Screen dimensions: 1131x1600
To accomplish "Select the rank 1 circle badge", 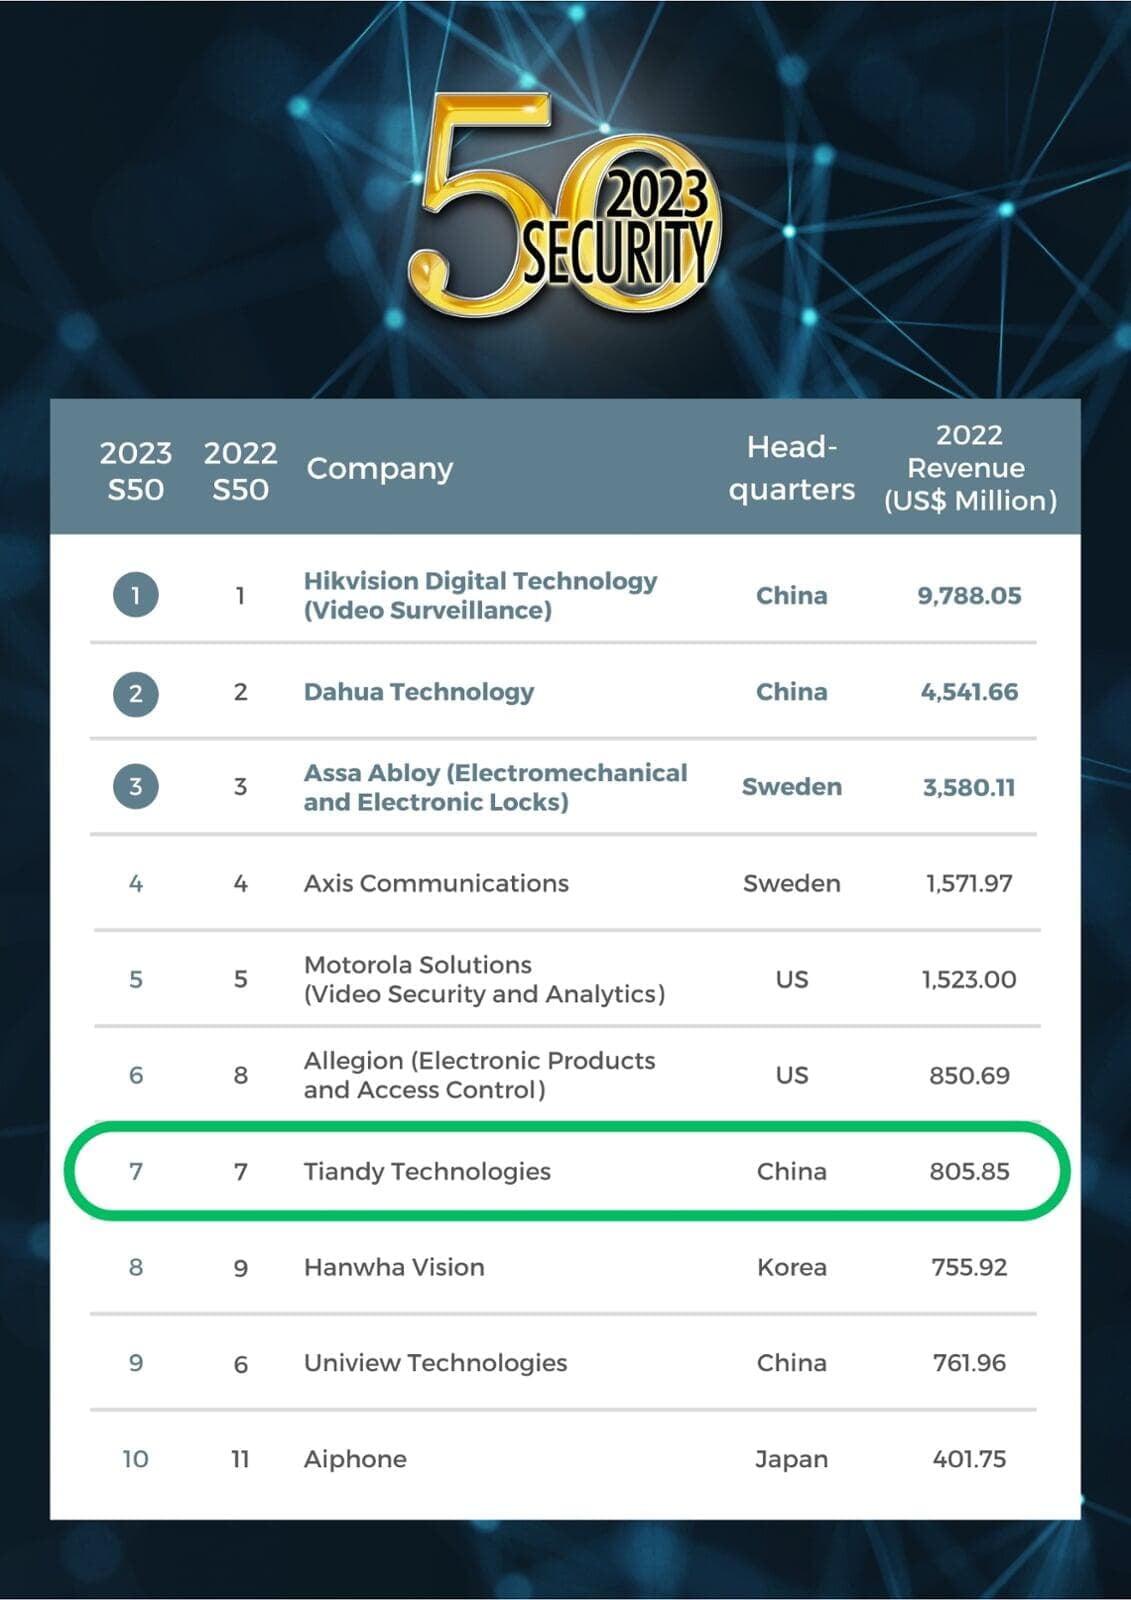I will point(136,595).
